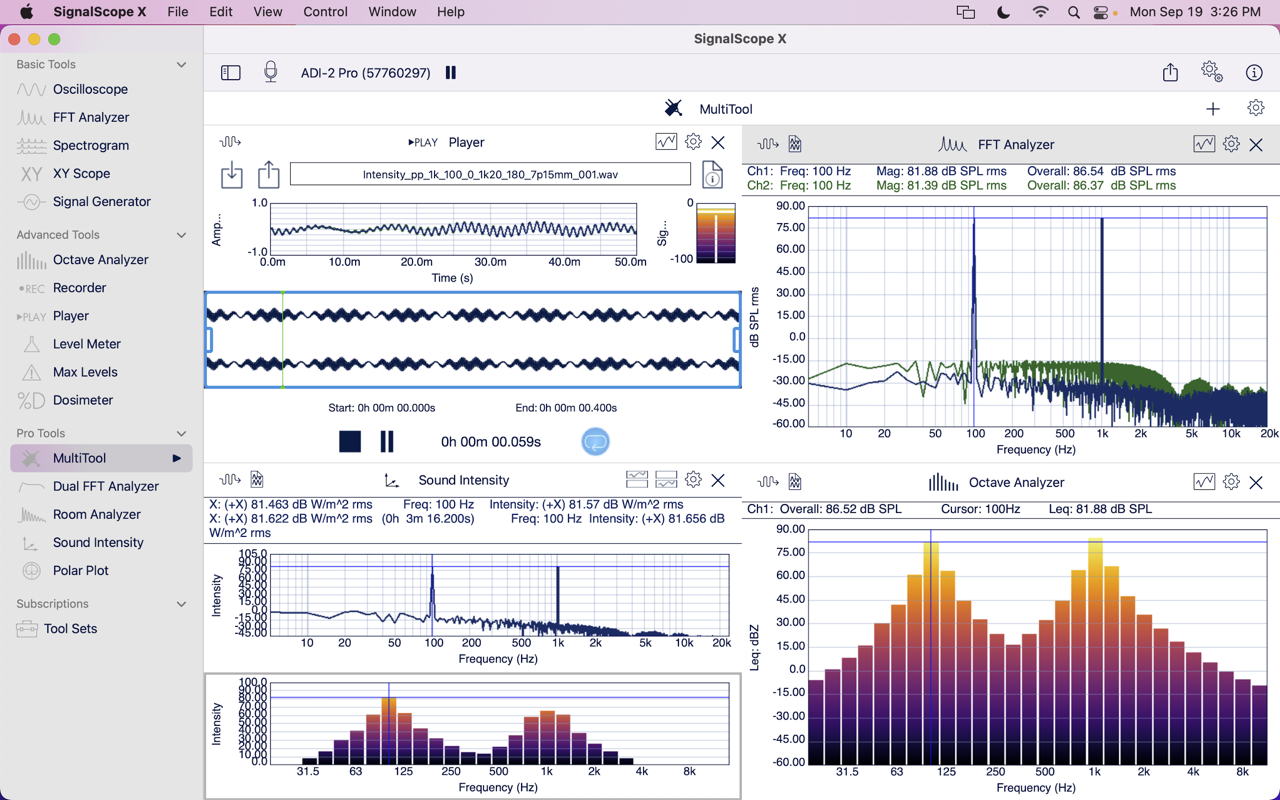
Task: Click signal input icon in Octave Analyzer
Action: click(768, 482)
